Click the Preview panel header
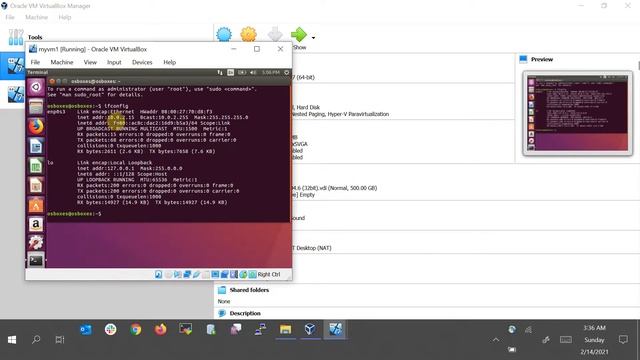Screen dimensions: 640x360 pyautogui.click(x=542, y=59)
